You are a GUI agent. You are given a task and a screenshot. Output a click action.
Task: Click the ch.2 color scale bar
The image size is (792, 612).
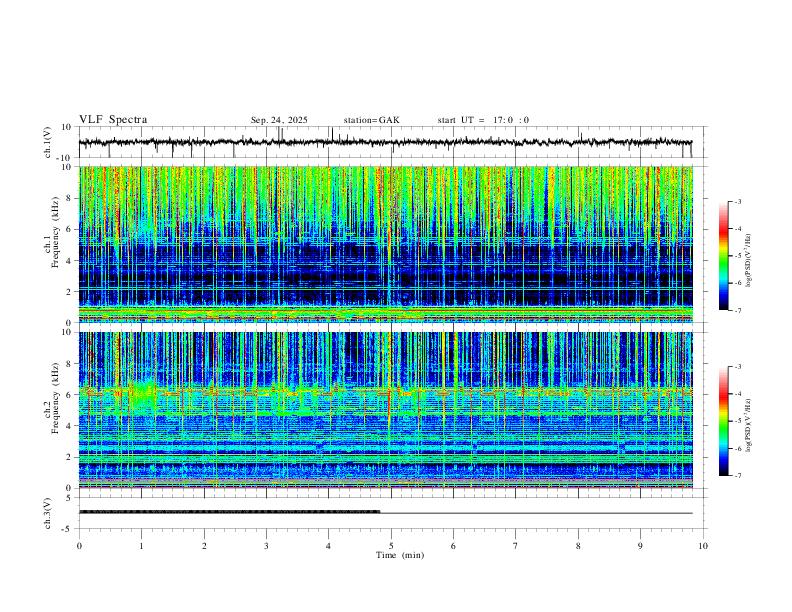(x=723, y=421)
